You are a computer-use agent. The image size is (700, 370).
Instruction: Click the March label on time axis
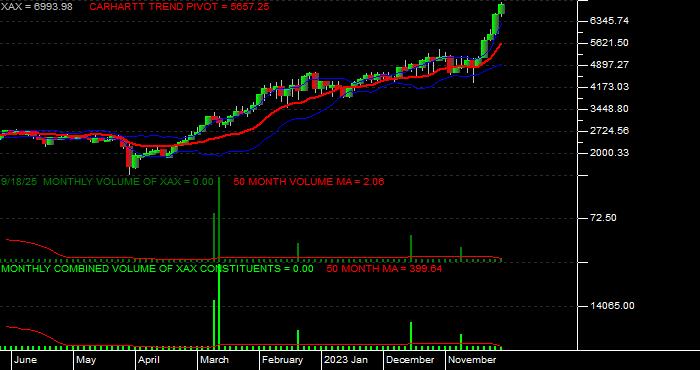214,360
